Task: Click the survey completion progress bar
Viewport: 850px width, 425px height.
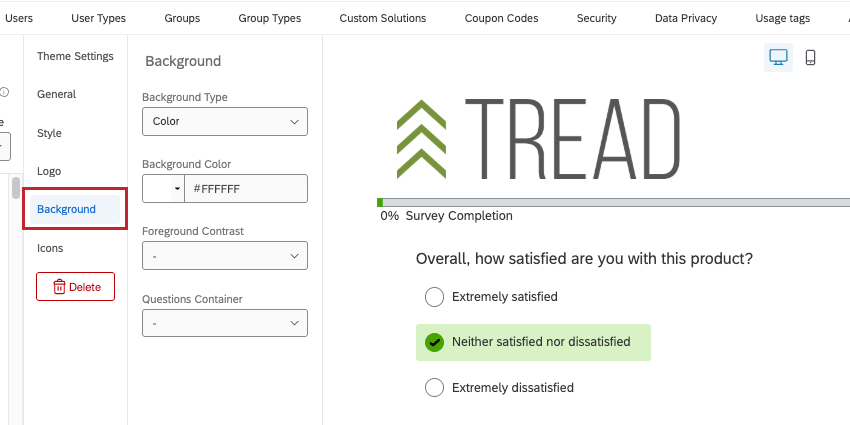Action: (612, 202)
